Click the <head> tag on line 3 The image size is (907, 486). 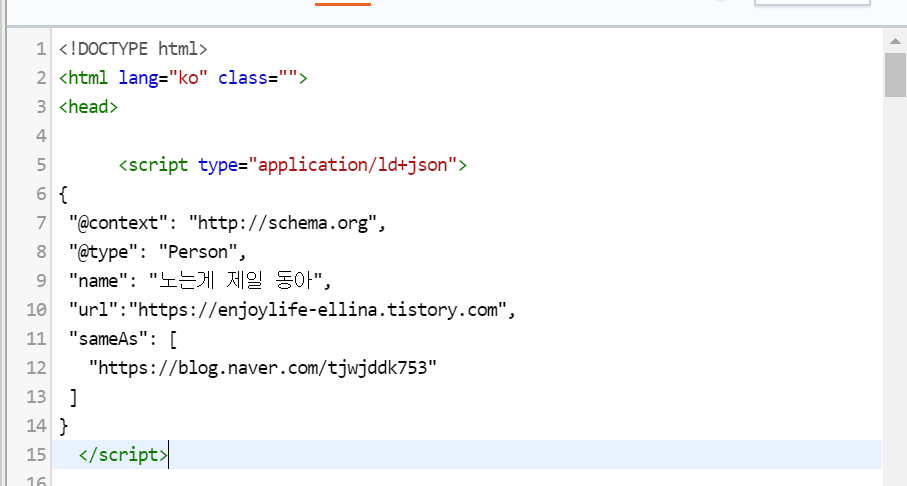point(89,107)
